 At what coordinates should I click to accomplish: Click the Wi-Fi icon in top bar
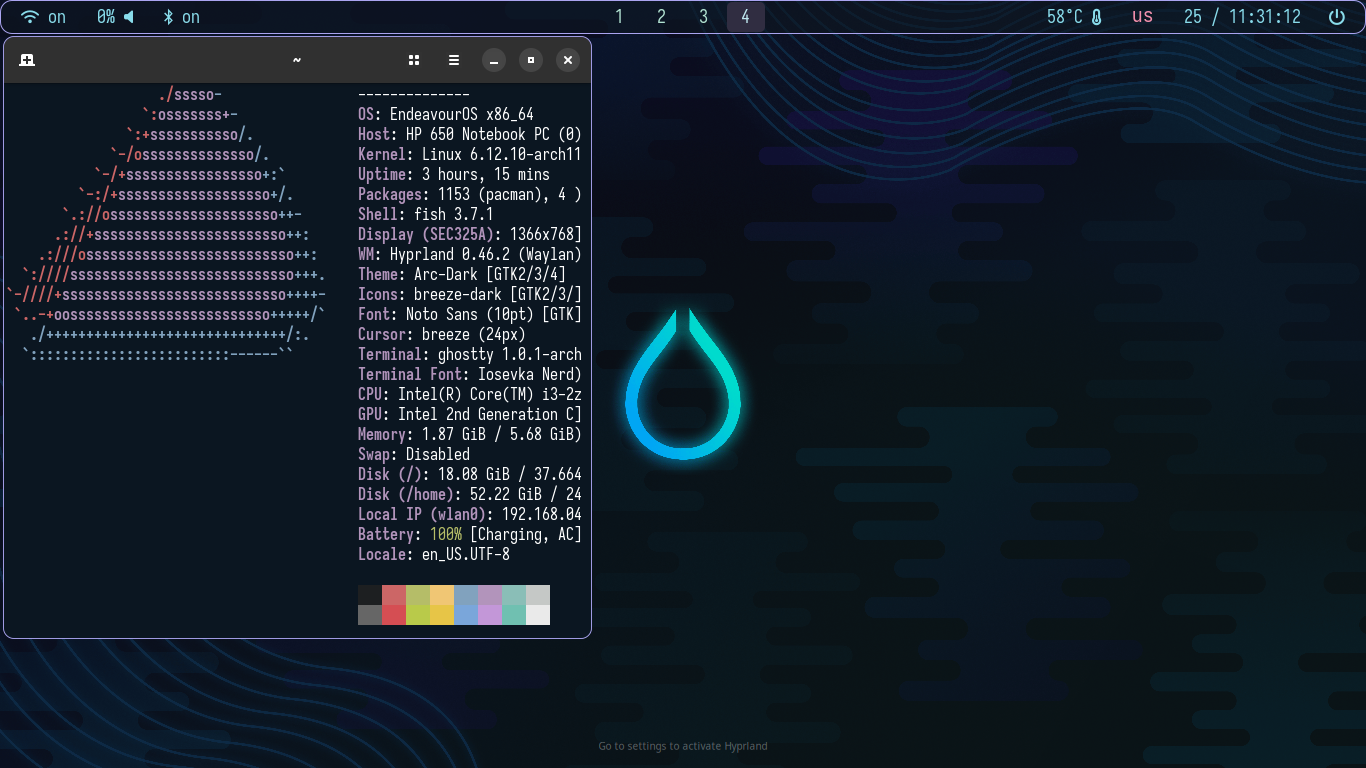tap(30, 17)
